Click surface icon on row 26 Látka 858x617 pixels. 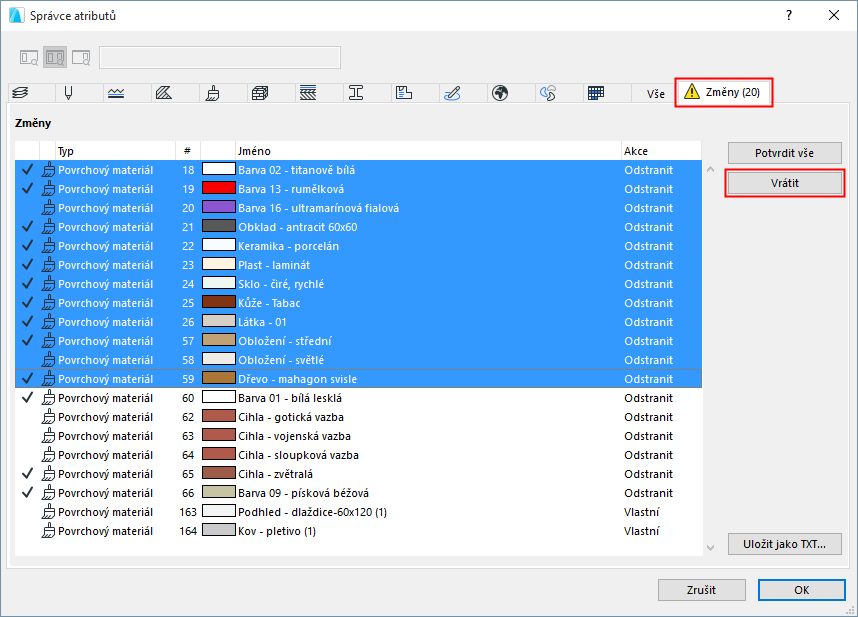point(49,322)
